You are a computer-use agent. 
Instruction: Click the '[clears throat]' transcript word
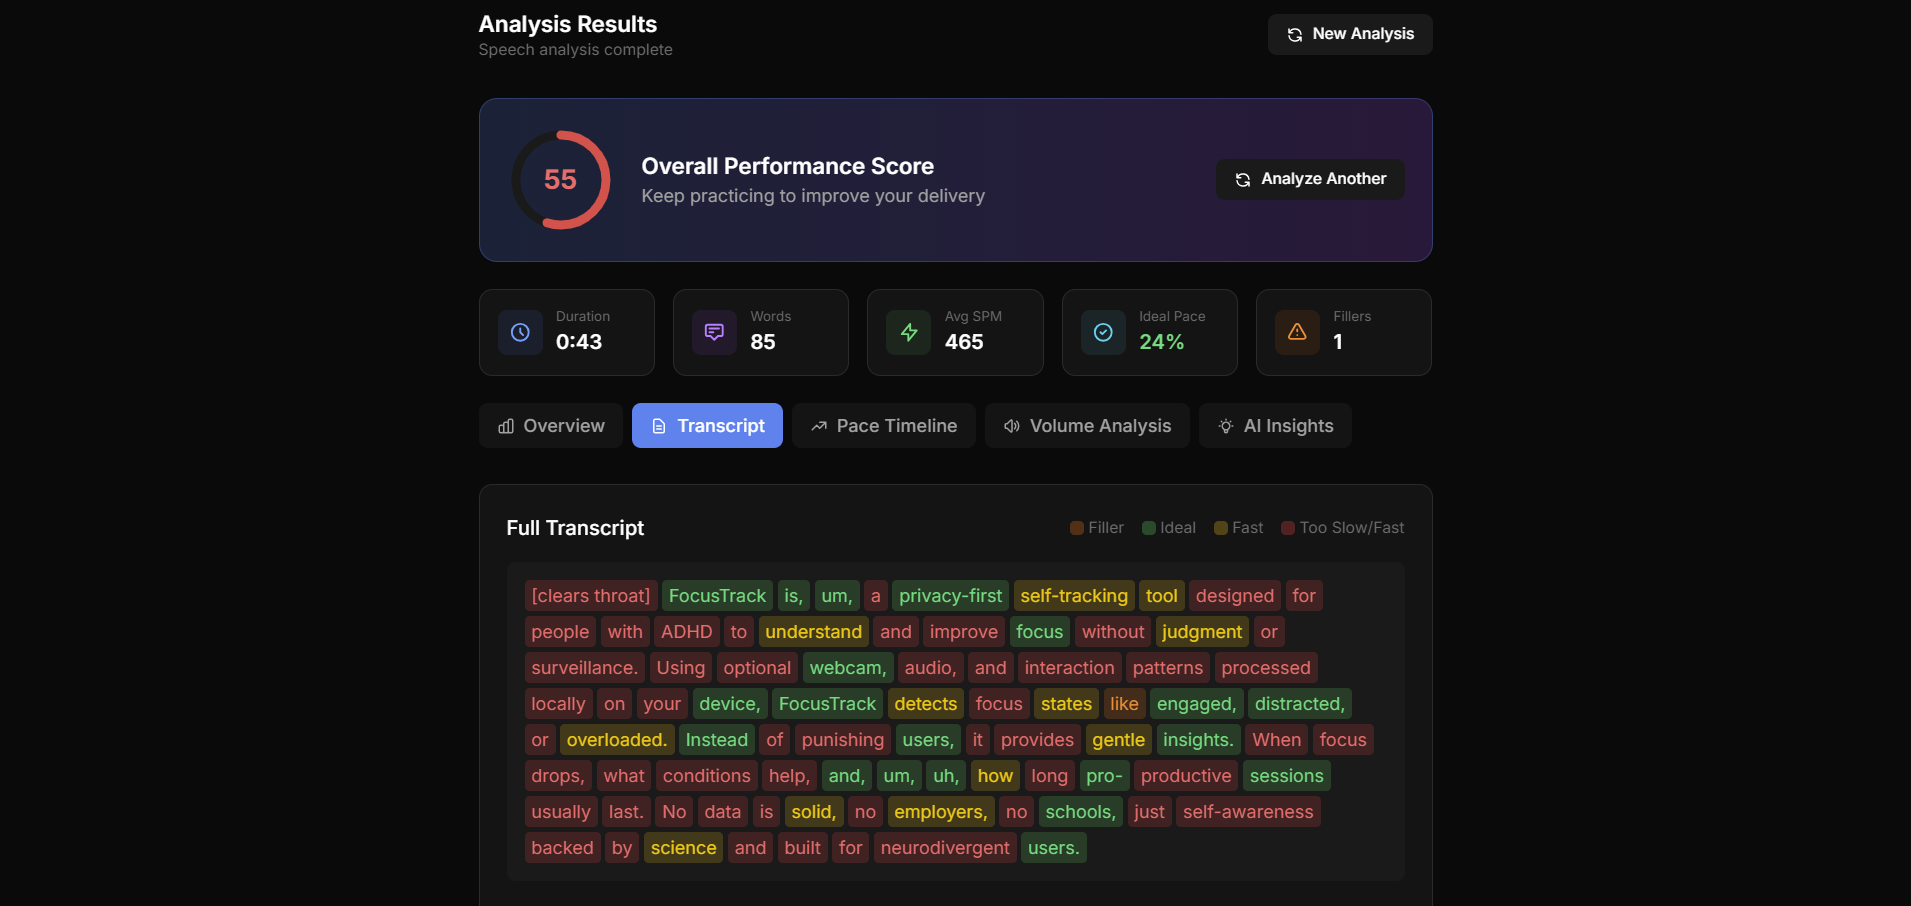[x=591, y=596]
